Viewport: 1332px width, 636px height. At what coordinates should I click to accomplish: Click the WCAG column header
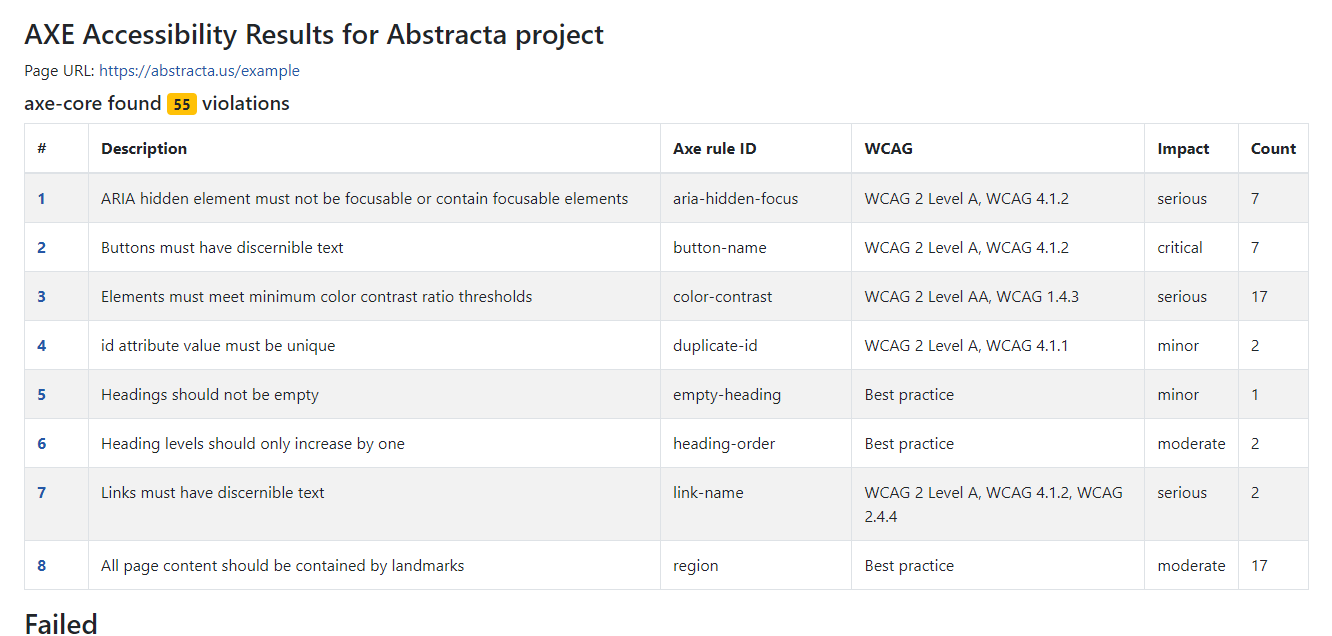[889, 149]
